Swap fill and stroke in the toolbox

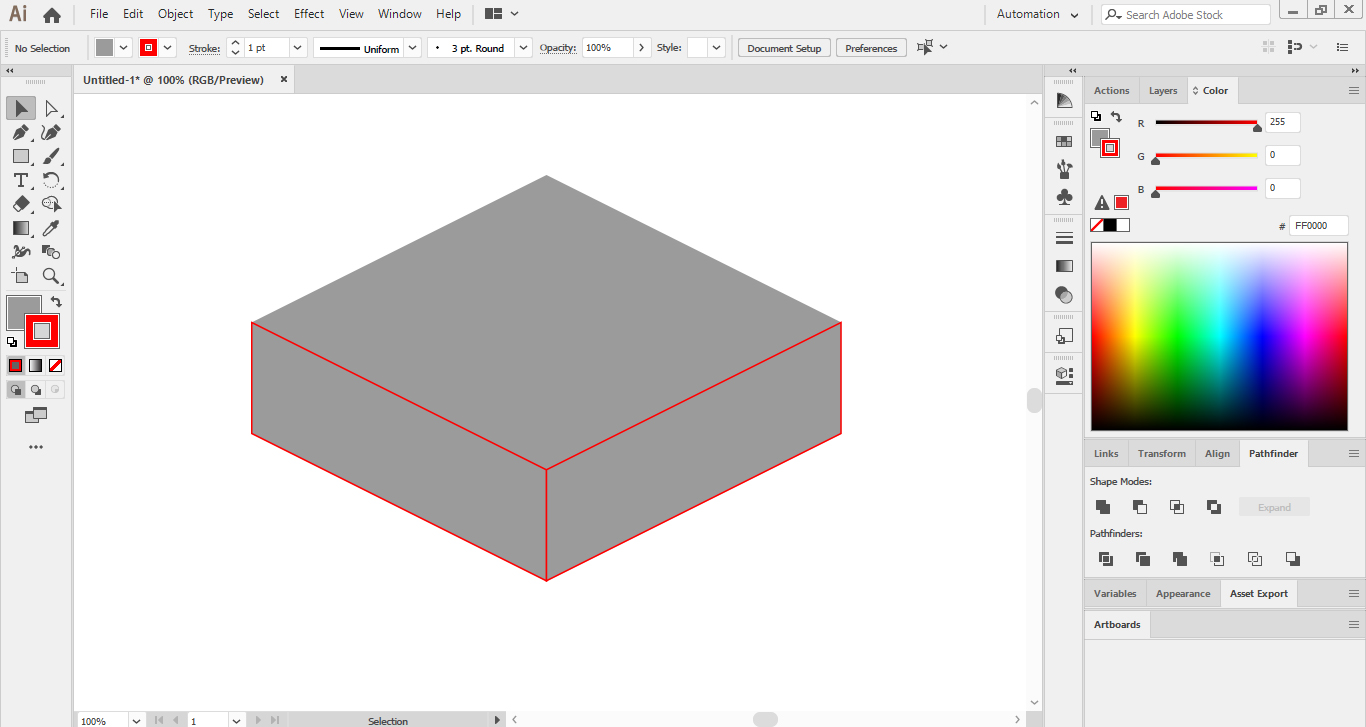(x=57, y=301)
